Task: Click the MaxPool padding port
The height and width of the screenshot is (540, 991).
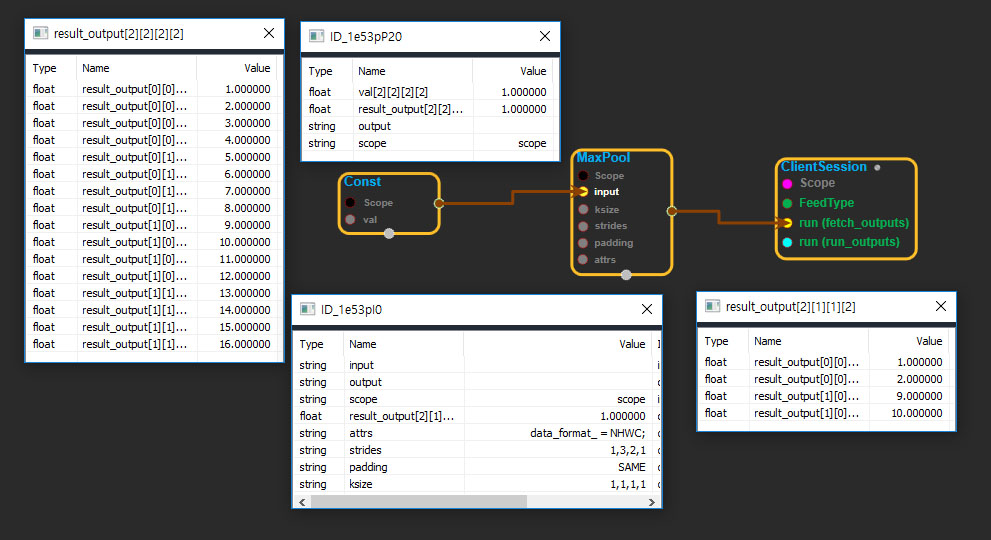Action: tap(583, 243)
